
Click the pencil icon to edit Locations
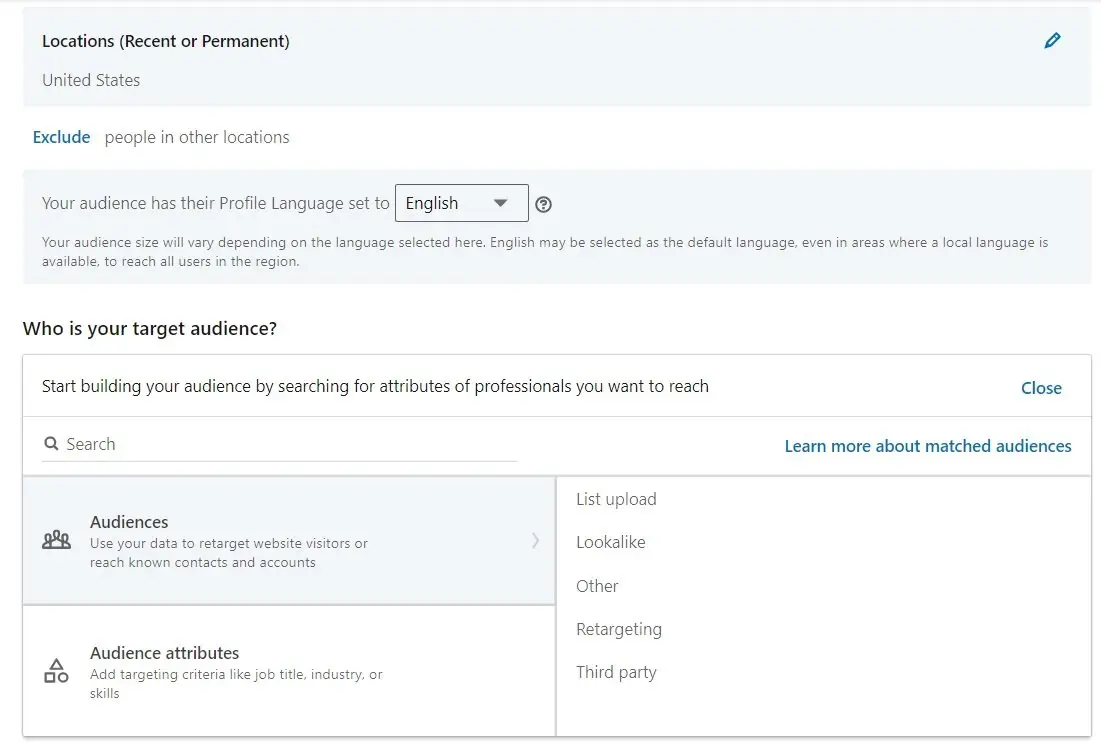pyautogui.click(x=1052, y=41)
